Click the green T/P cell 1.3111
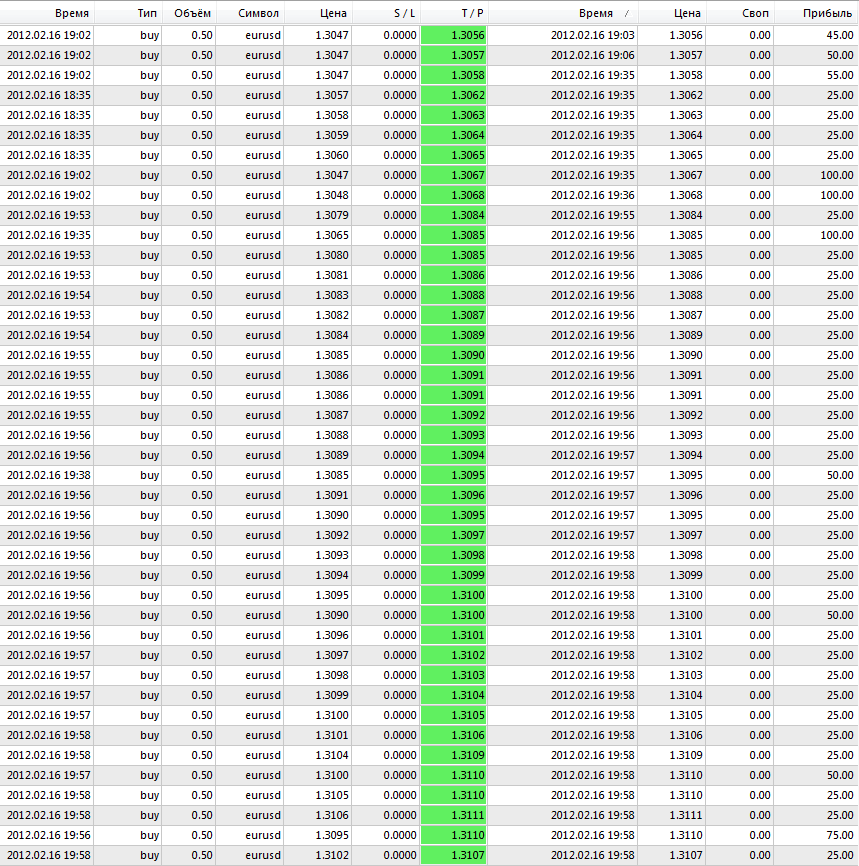The height and width of the screenshot is (866, 859). [454, 815]
